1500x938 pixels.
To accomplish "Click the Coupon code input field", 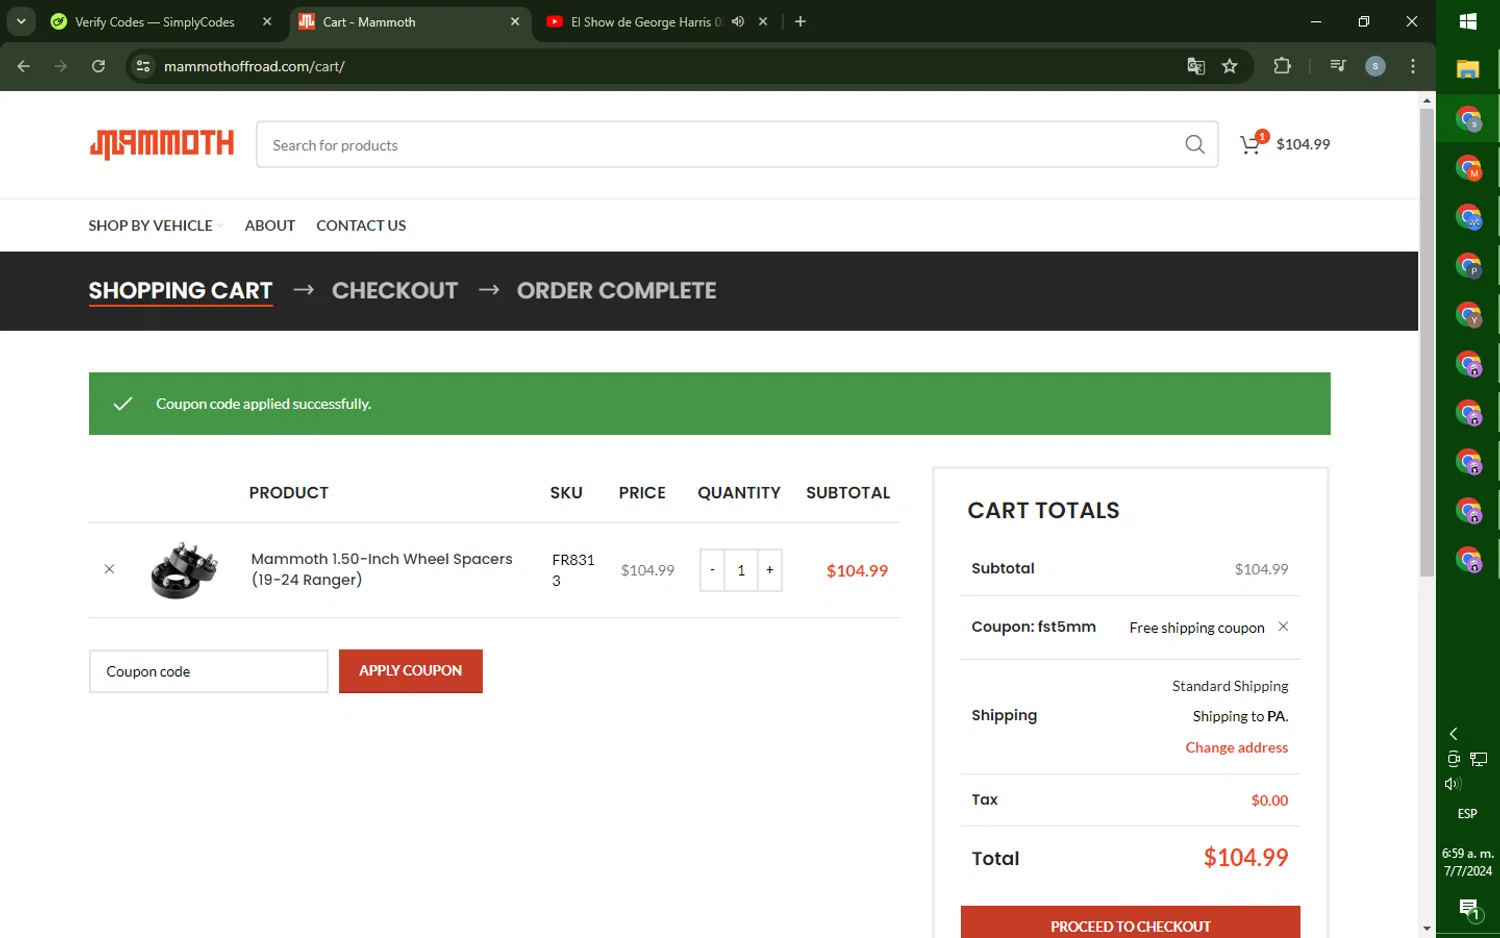I will point(208,671).
